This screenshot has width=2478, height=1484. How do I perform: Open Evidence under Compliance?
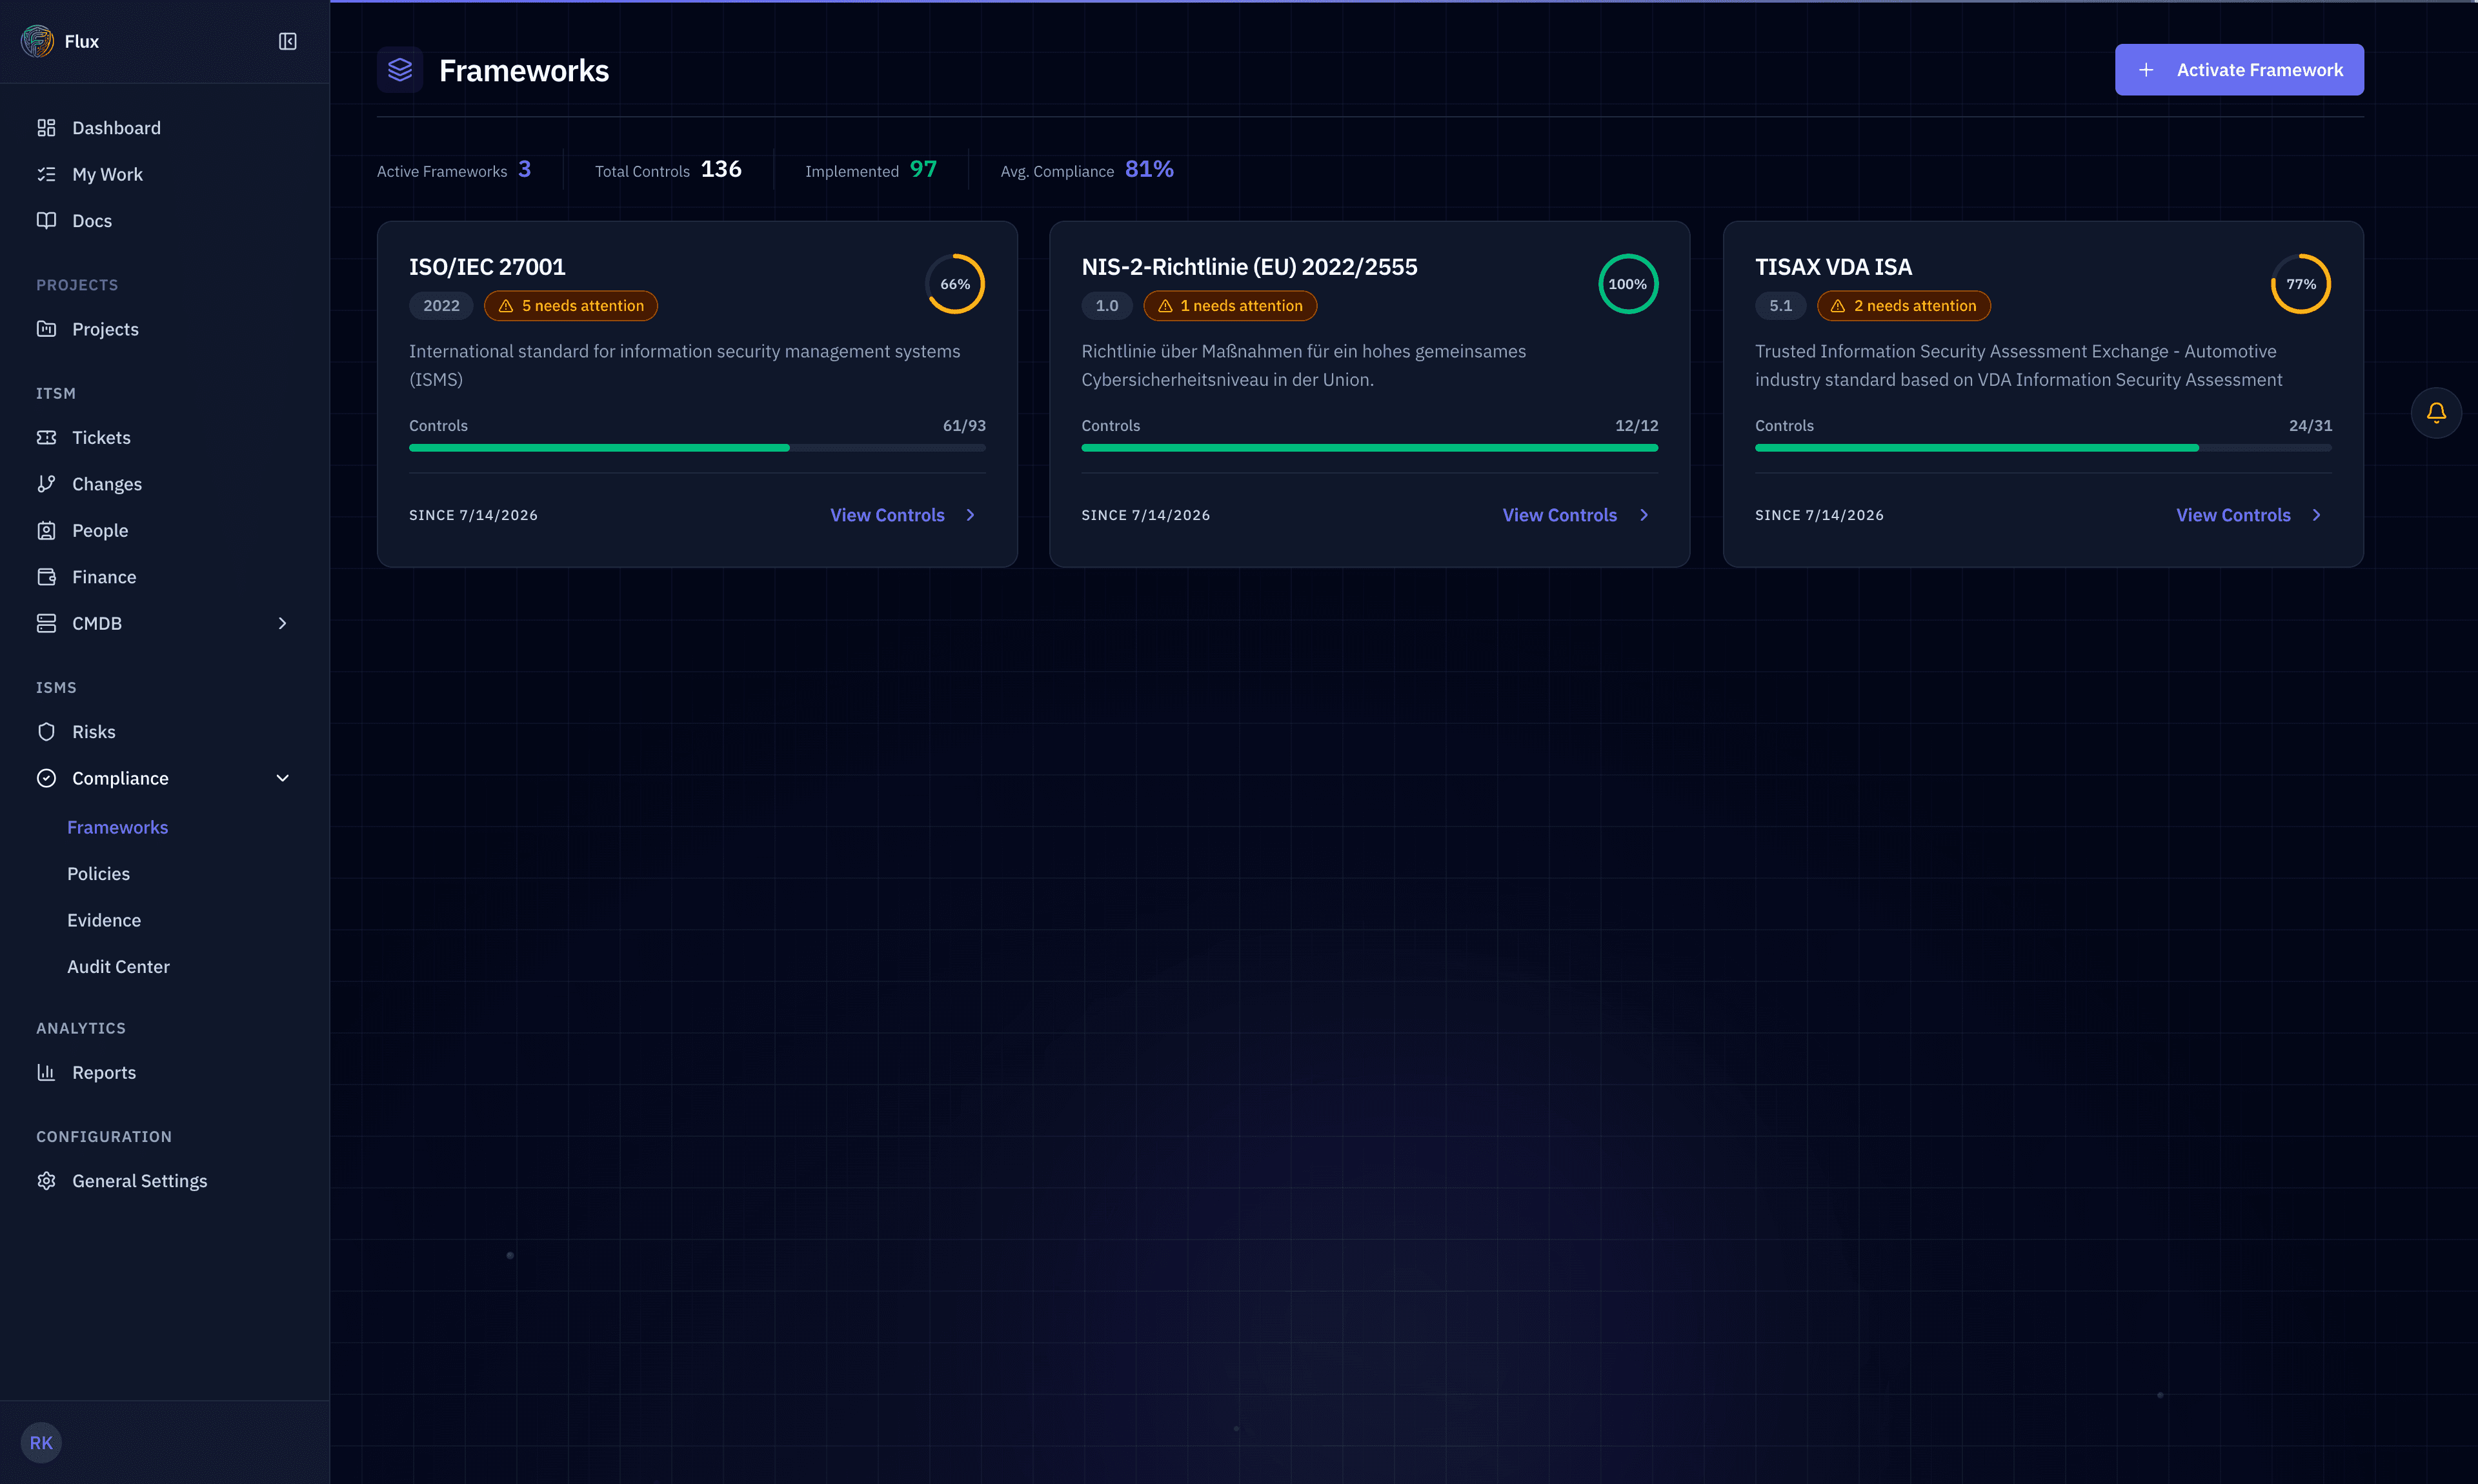click(104, 920)
